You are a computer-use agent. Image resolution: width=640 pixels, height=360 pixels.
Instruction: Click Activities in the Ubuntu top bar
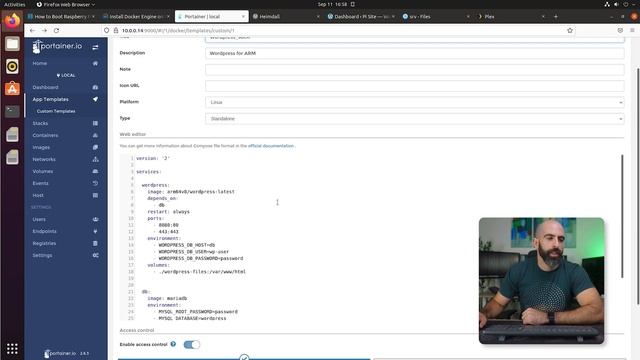click(14, 4)
